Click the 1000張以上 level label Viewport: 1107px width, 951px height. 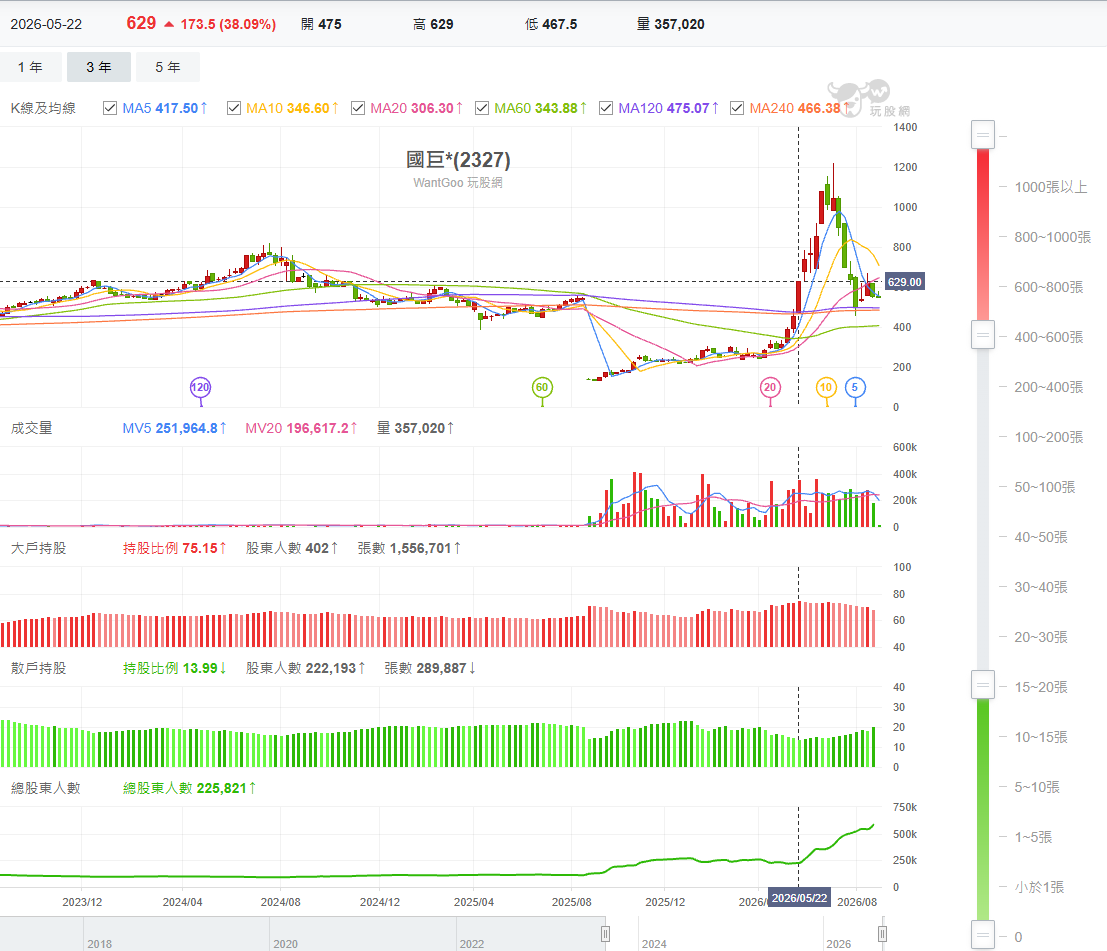coord(1051,187)
